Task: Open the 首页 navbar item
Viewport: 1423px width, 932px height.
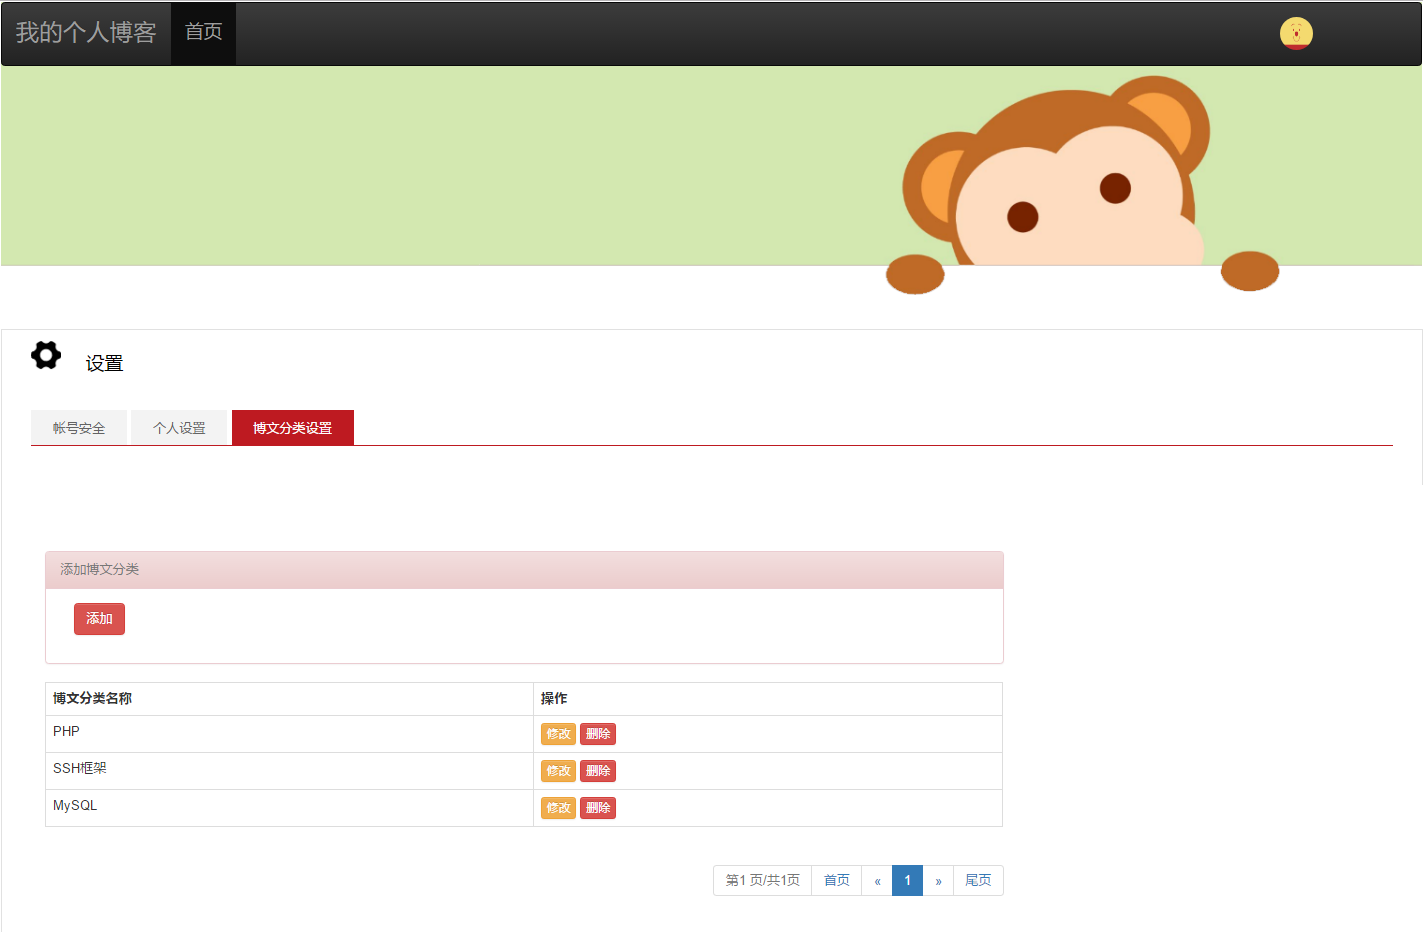Action: click(x=203, y=33)
